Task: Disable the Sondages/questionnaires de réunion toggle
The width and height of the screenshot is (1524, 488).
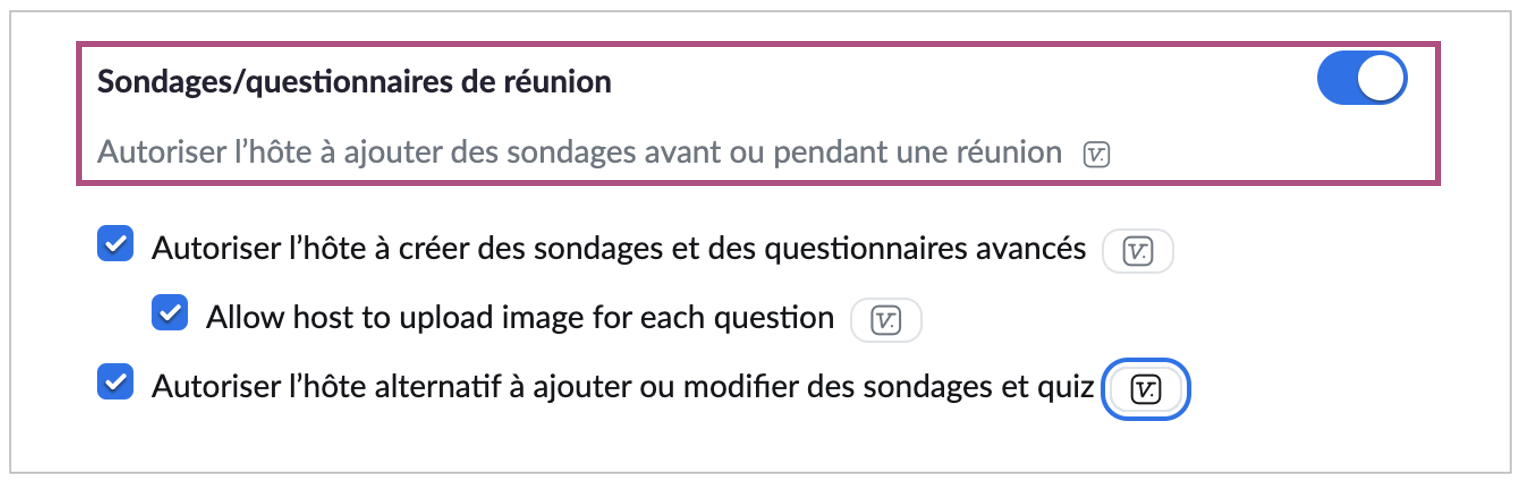Action: coord(1361,81)
